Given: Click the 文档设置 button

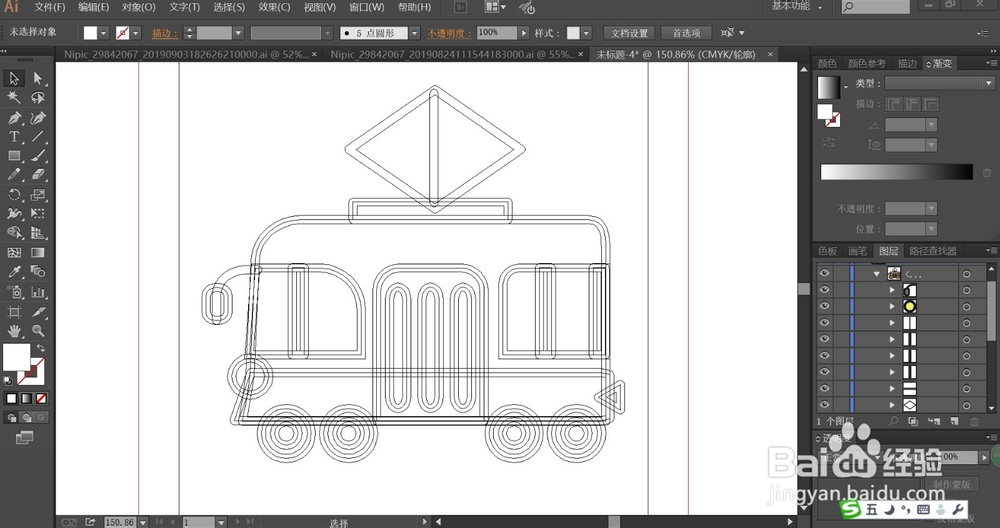Looking at the screenshot, I should click(629, 33).
